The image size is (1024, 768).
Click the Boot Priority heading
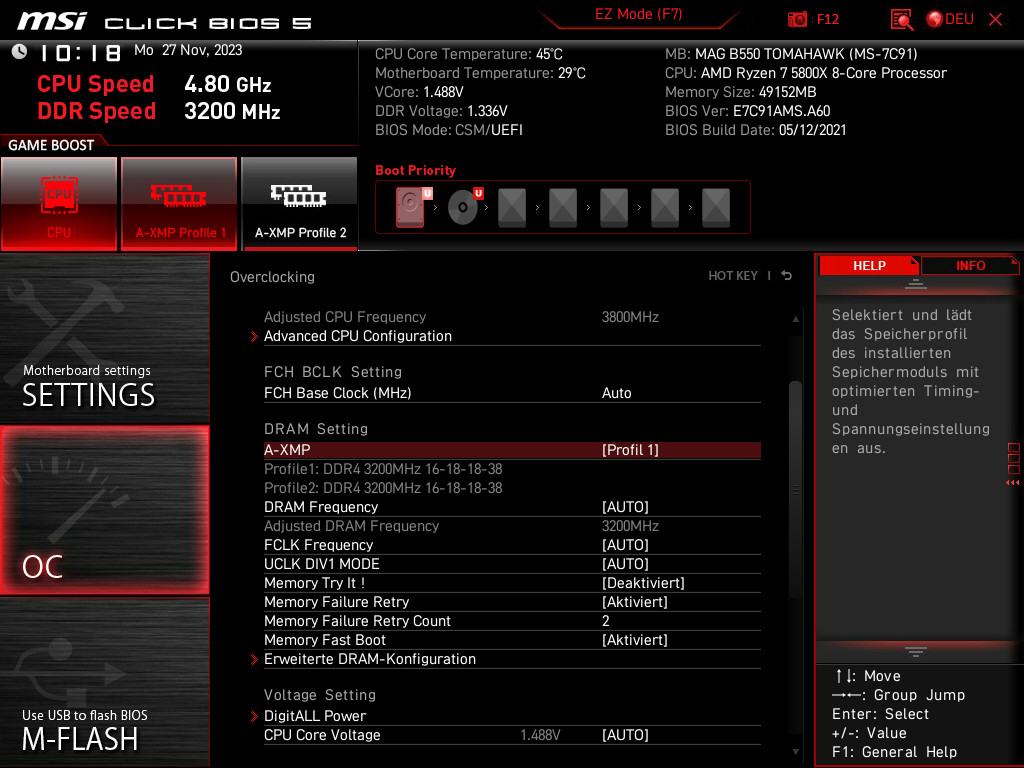tap(415, 170)
